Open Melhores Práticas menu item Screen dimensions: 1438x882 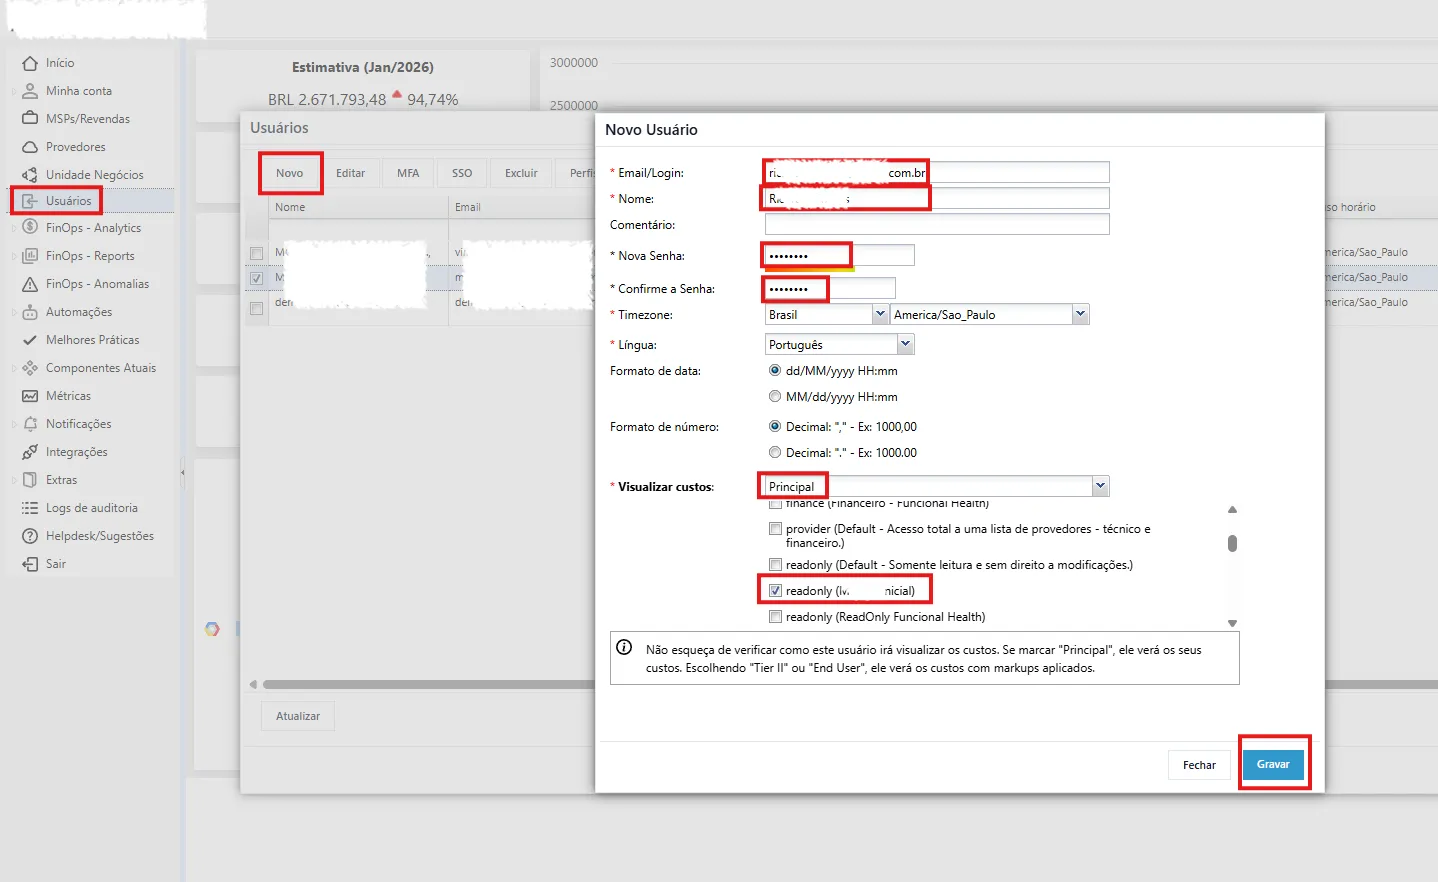coord(94,340)
